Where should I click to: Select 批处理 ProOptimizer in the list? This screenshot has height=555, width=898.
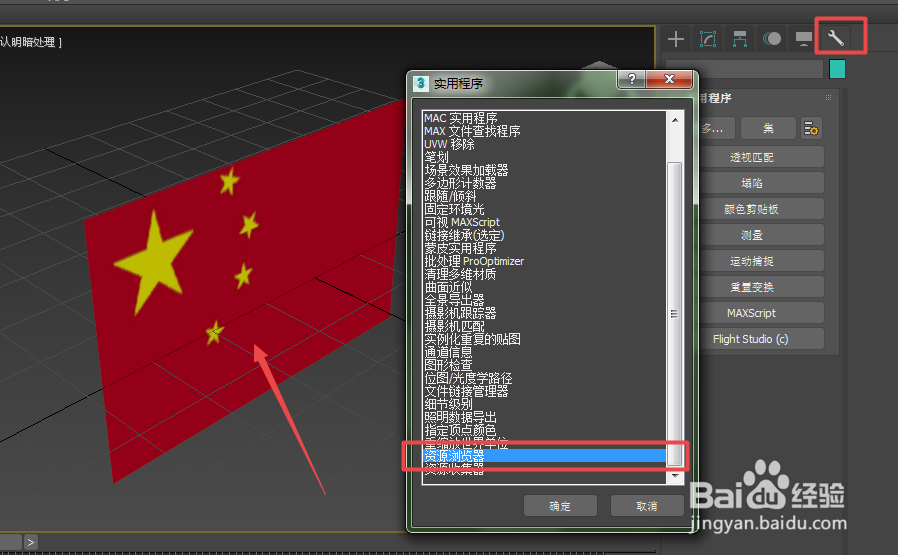(x=474, y=261)
